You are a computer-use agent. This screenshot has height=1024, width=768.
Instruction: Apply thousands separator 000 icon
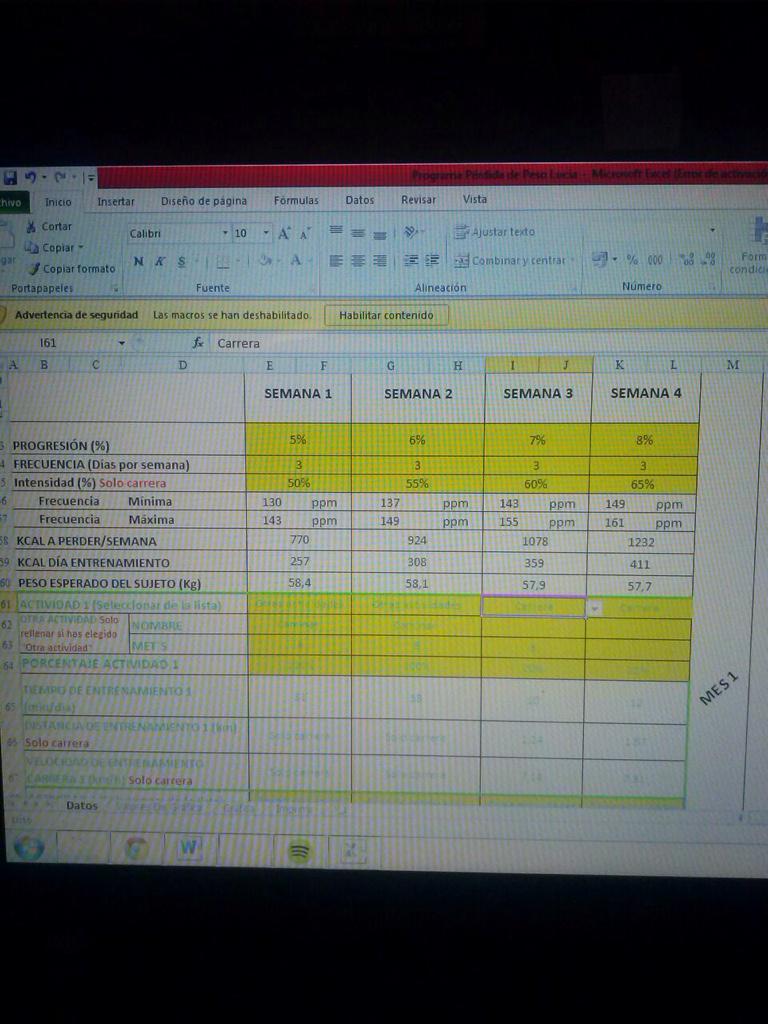655,260
